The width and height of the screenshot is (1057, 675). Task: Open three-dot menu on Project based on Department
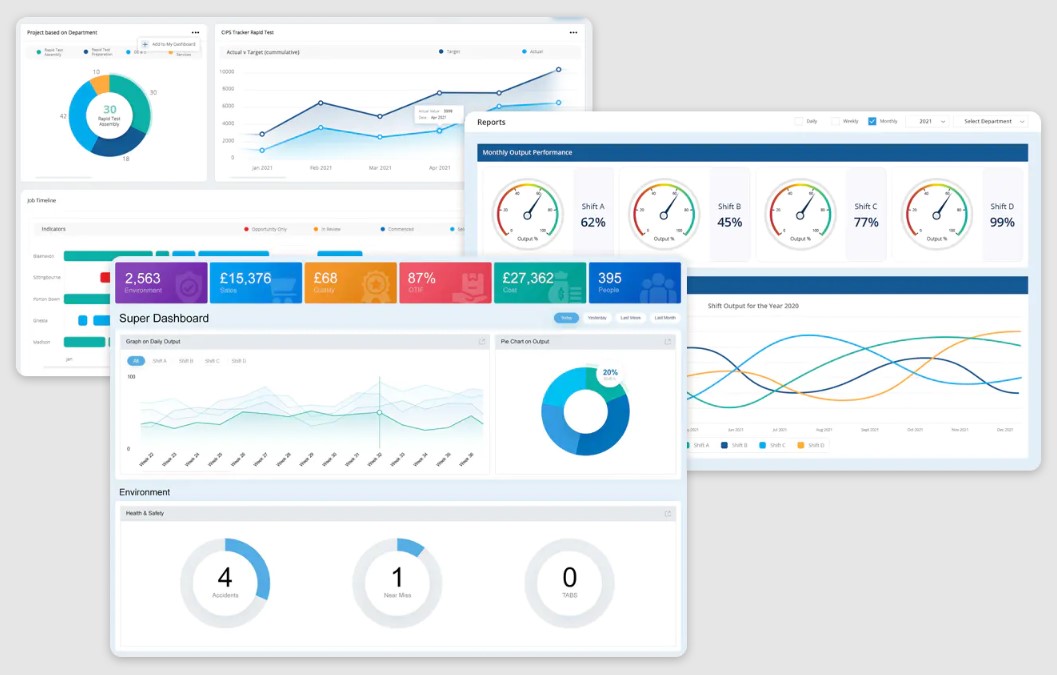point(195,32)
